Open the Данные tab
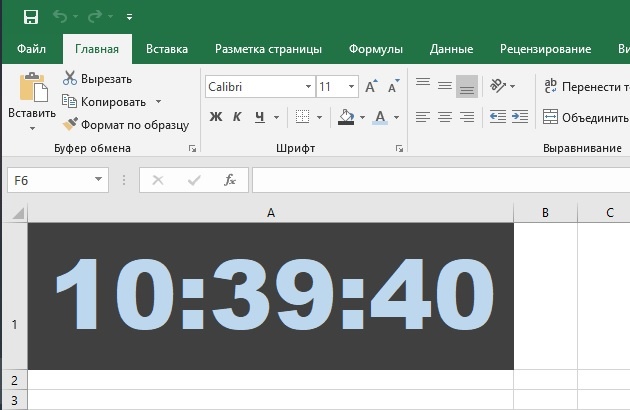Screen dimensions: 630x410 (451, 49)
